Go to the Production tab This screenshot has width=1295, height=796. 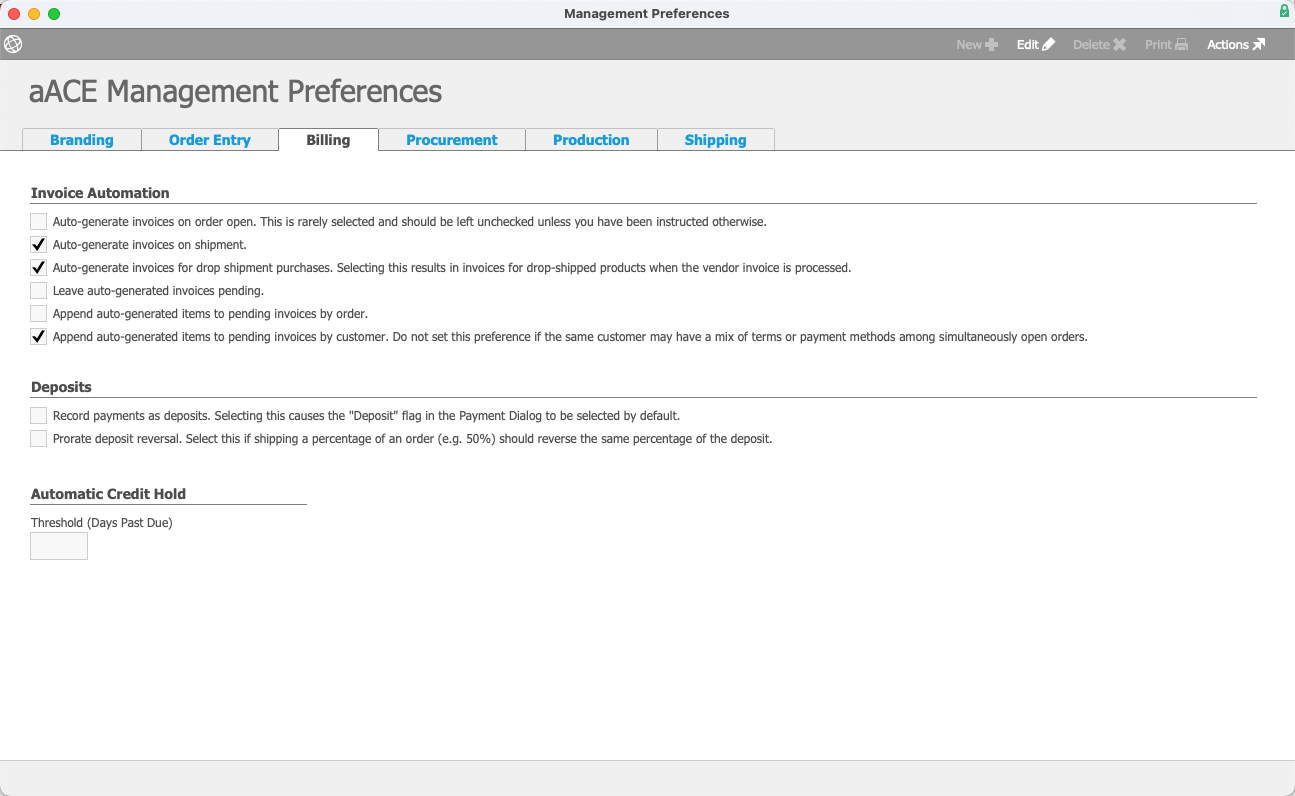click(x=591, y=140)
